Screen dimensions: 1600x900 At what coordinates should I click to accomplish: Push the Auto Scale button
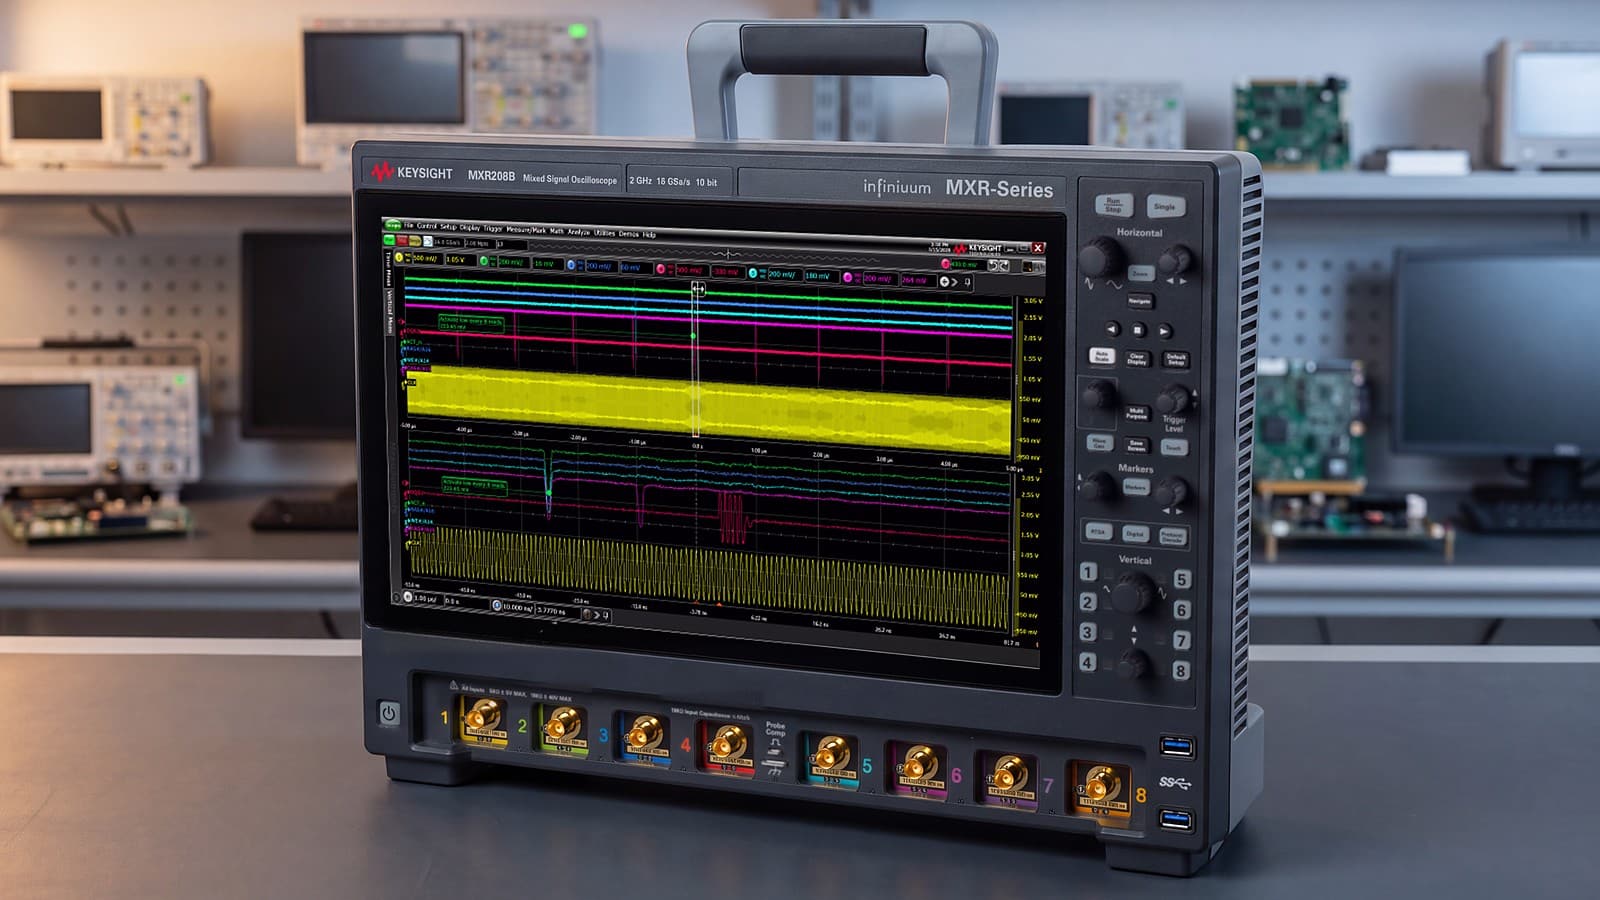[x=1102, y=355]
